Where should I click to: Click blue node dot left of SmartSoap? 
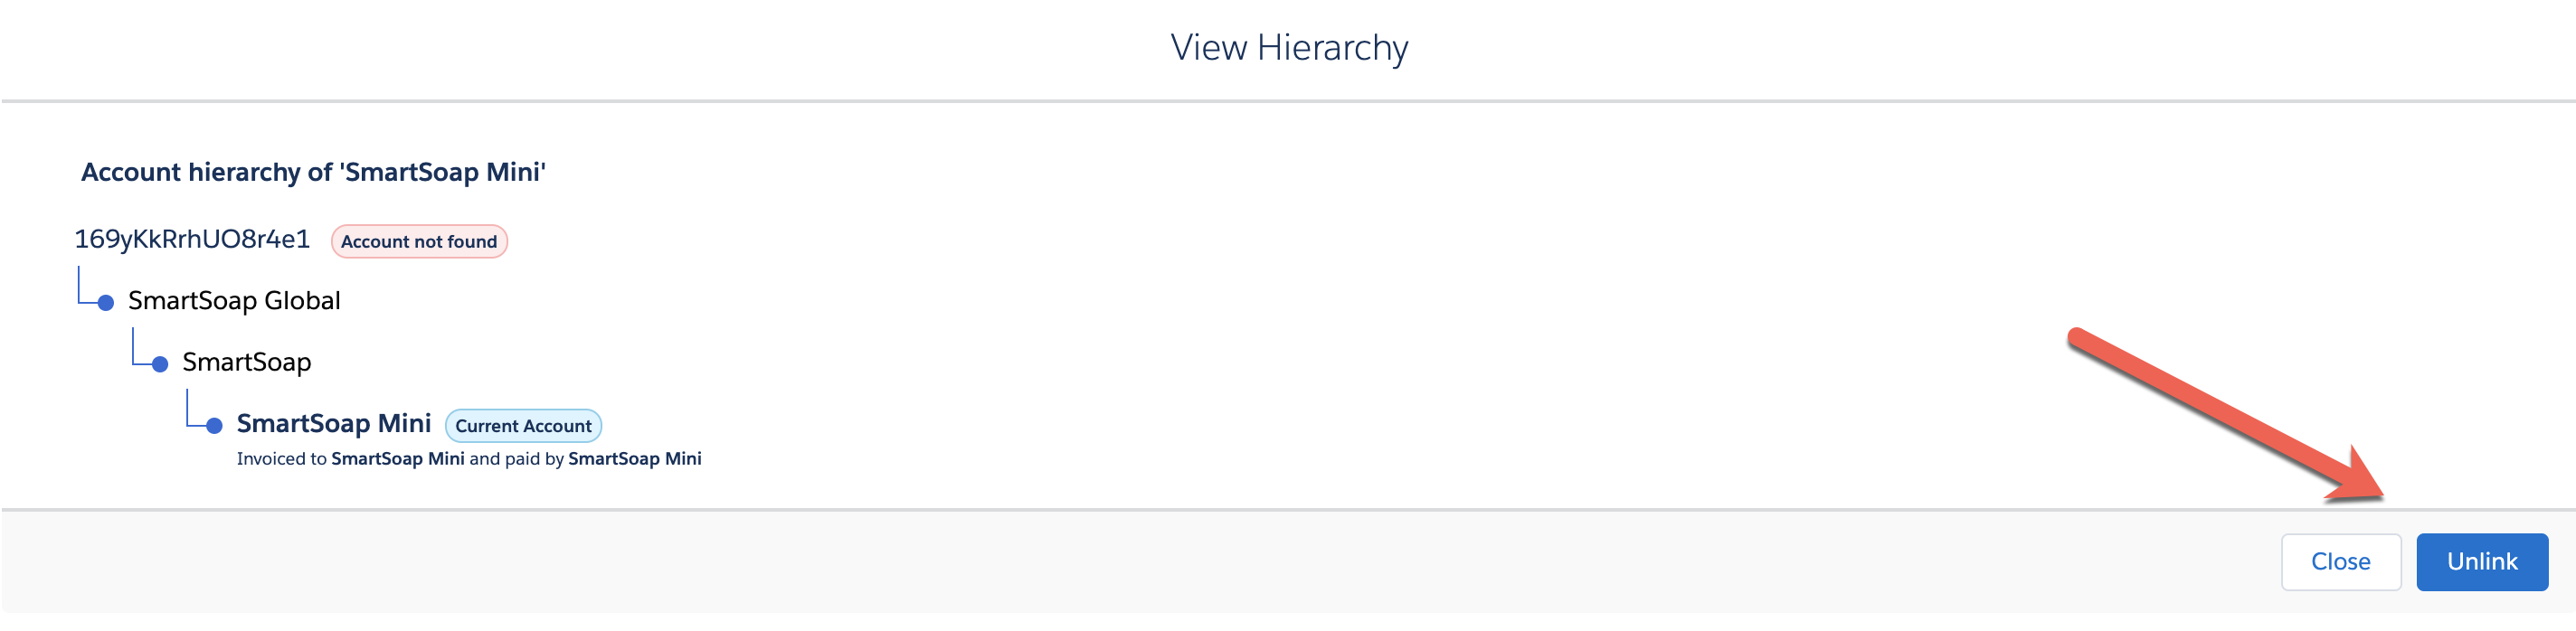point(160,364)
